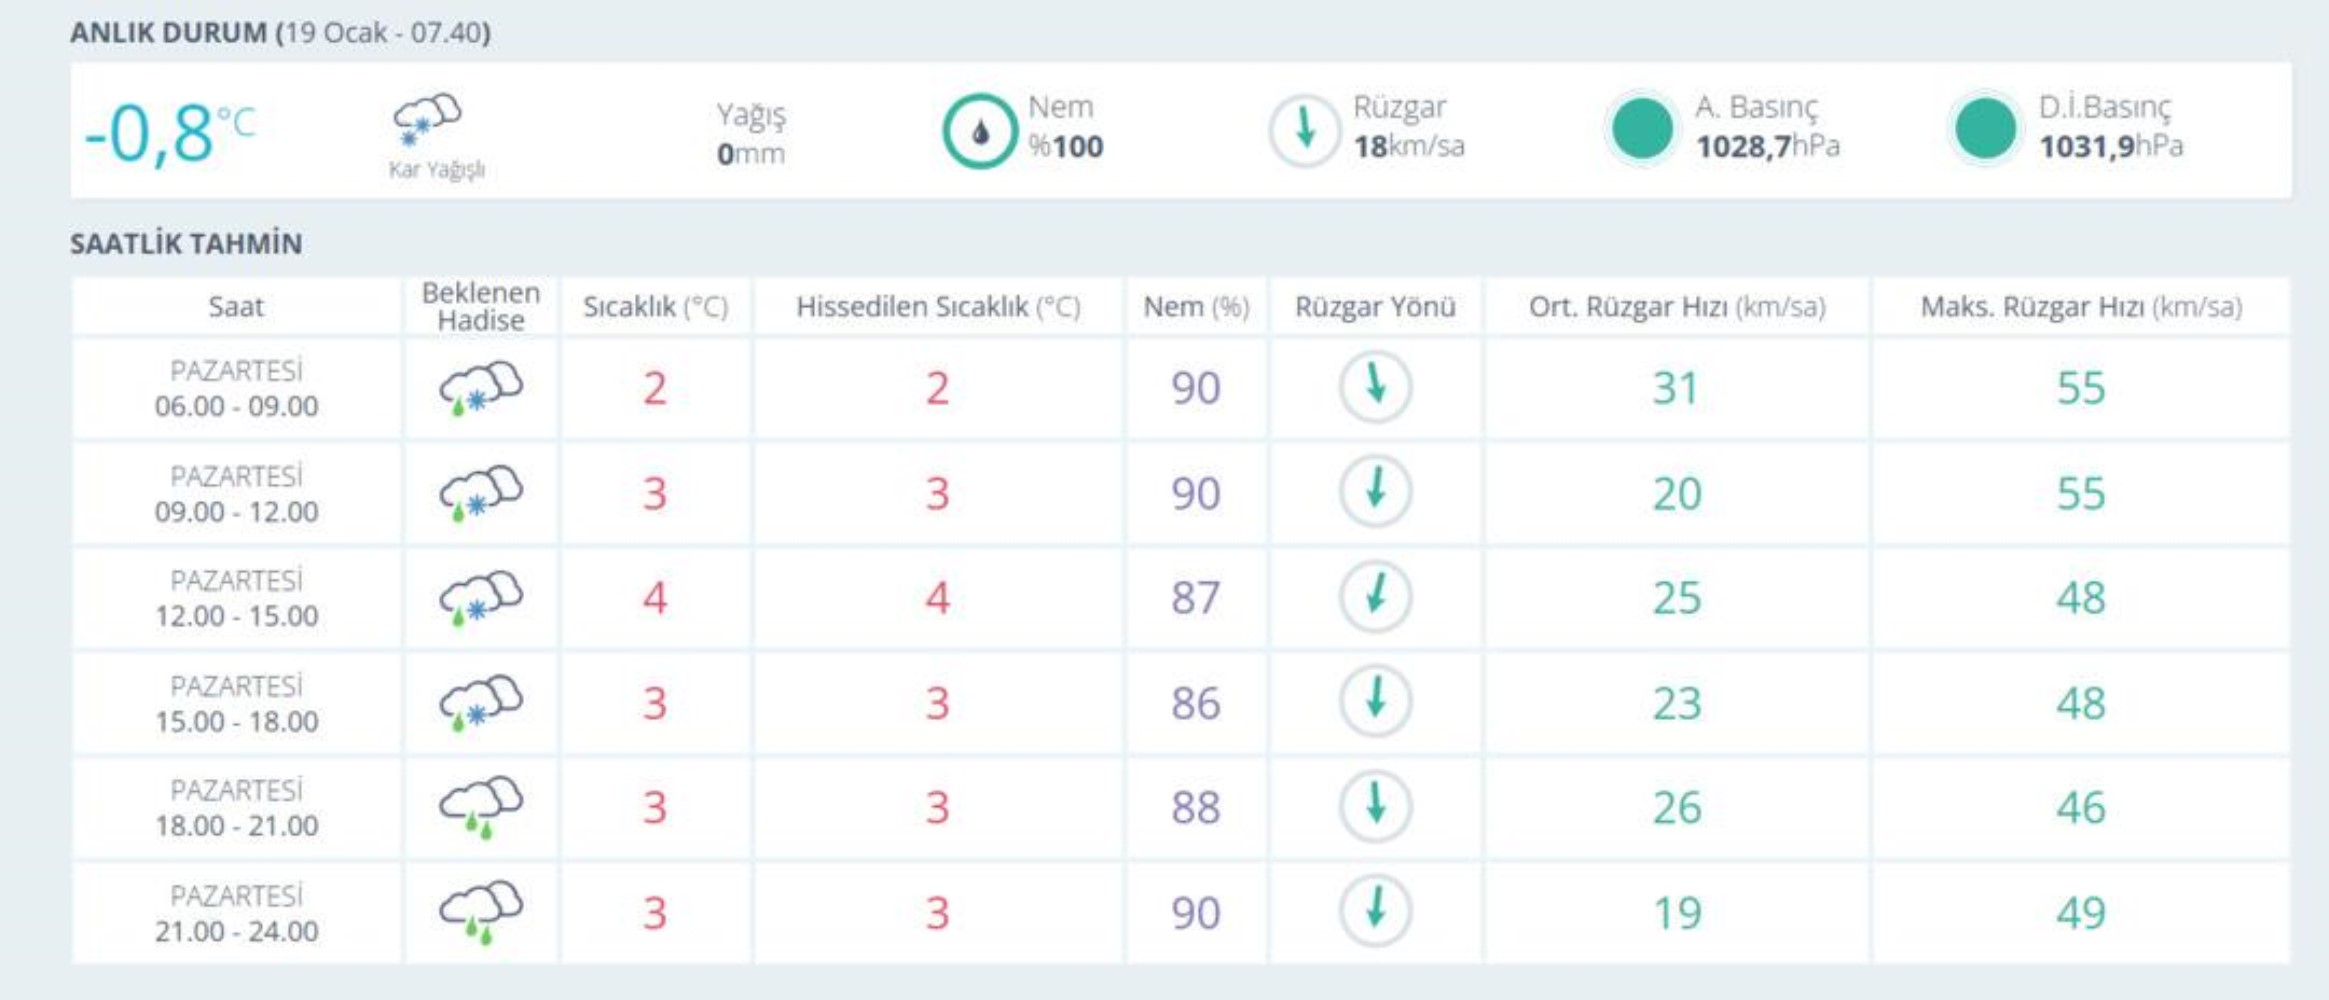Click the SAATLİK TAHMİN section heading
This screenshot has height=1000, width=2329.
[x=186, y=244]
